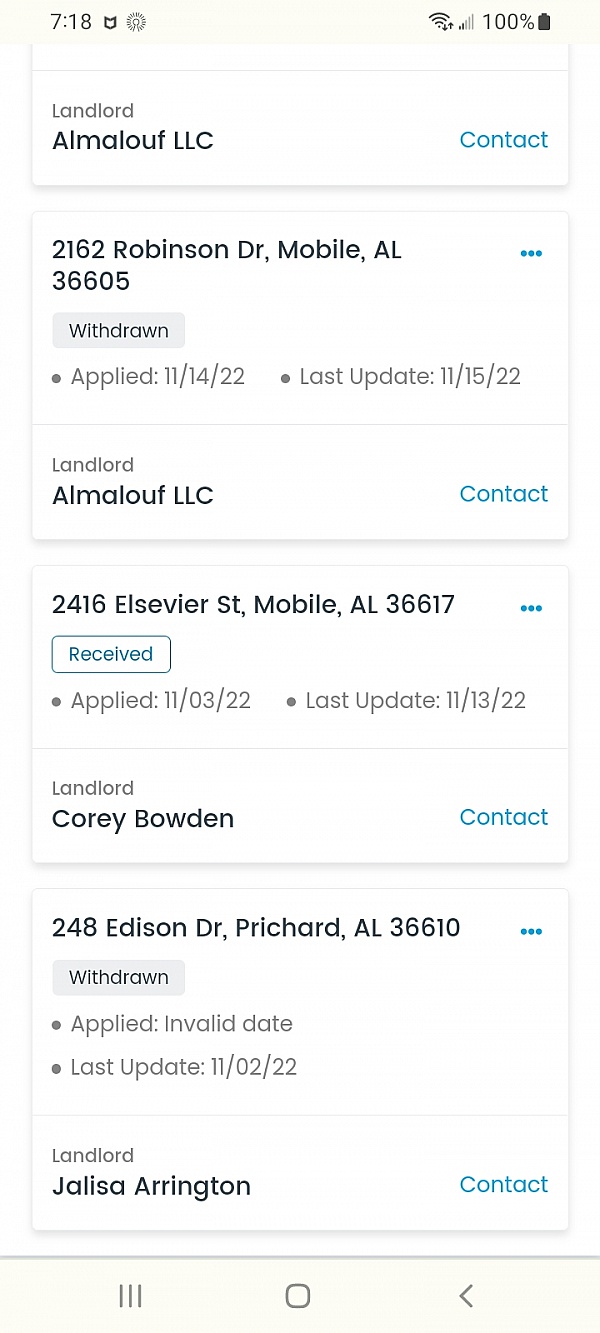600x1333 pixels.
Task: Open 2162 Robinson Dr application address
Action: [x=227, y=265]
